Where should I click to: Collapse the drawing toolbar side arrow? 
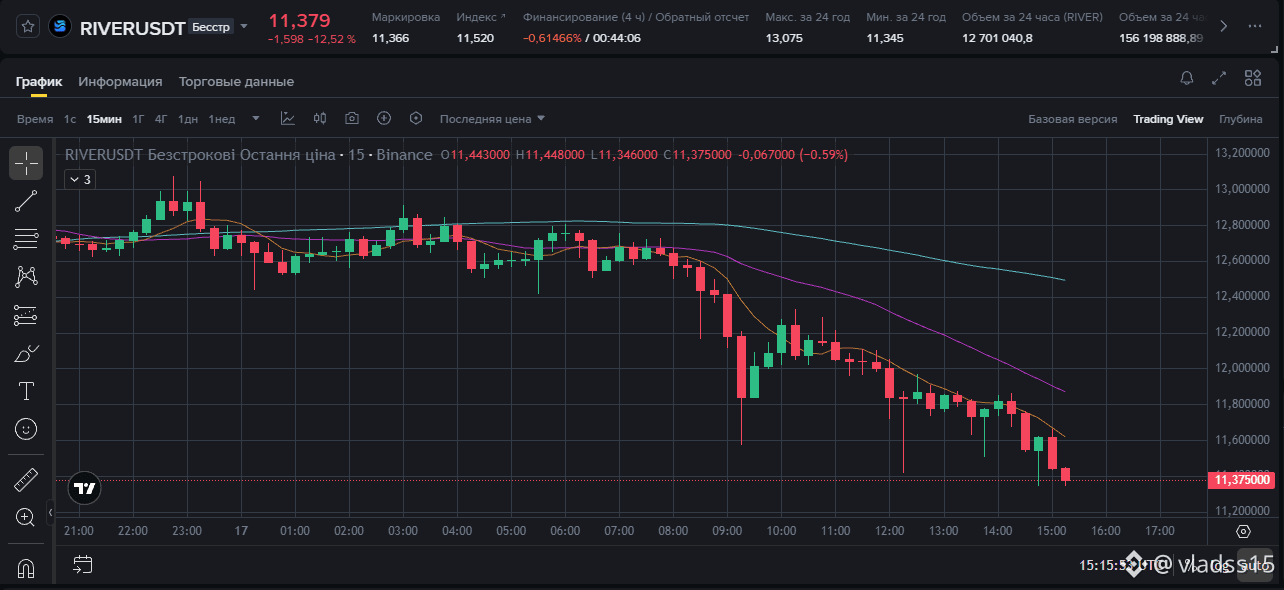point(50,514)
